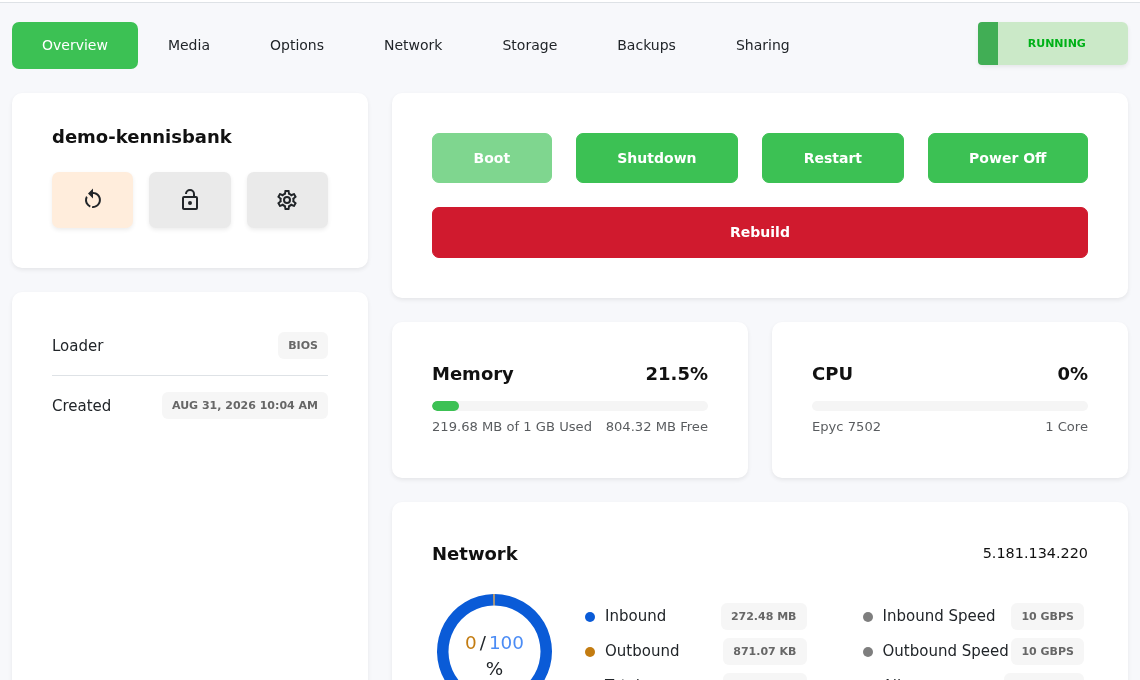Click the padlock icon button
The height and width of the screenshot is (680, 1140).
(190, 200)
